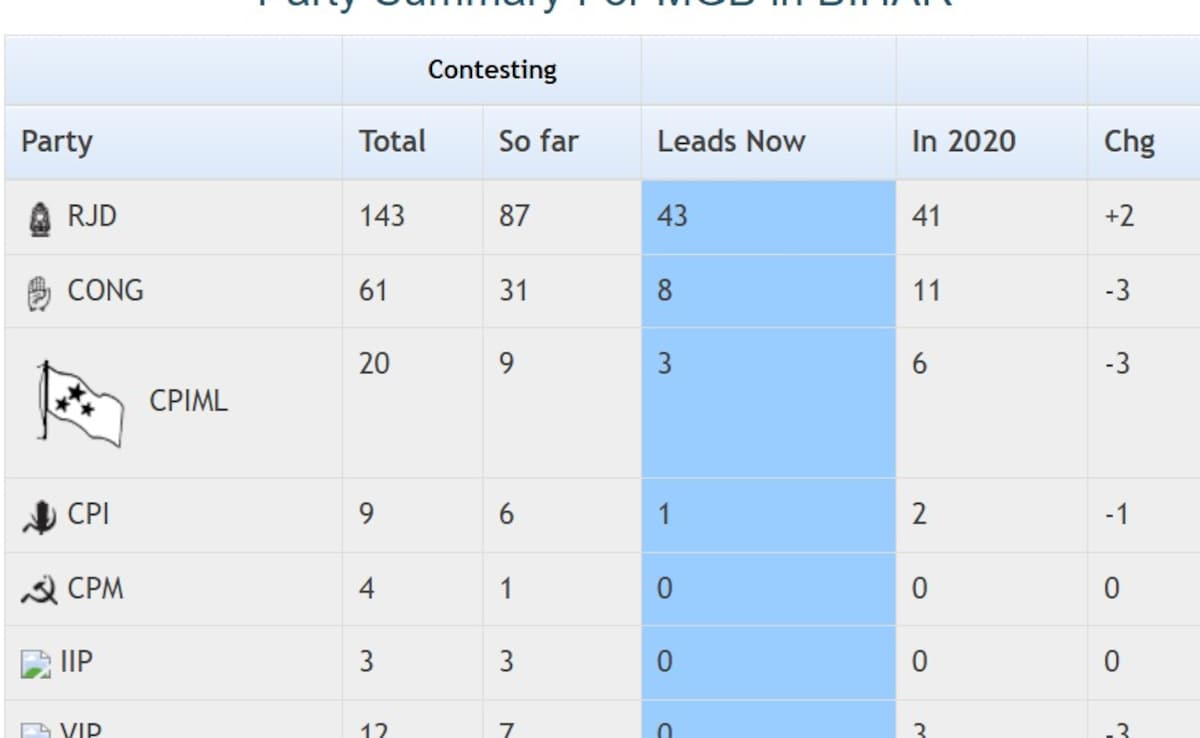Click the CPIML party name
Screen dimensions: 1200x738
[x=188, y=401]
